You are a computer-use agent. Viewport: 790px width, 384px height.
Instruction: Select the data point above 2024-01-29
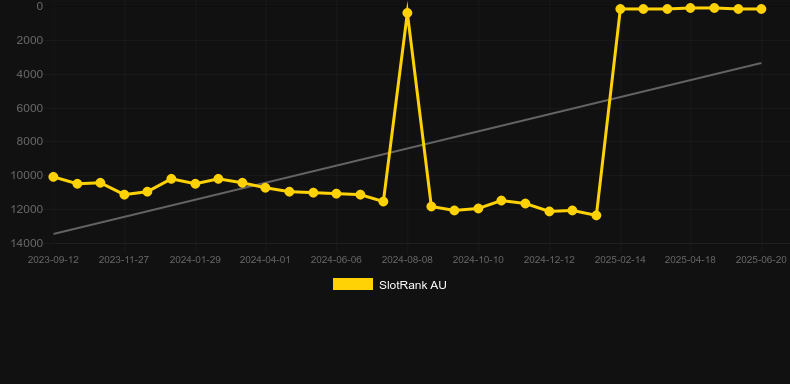[195, 184]
